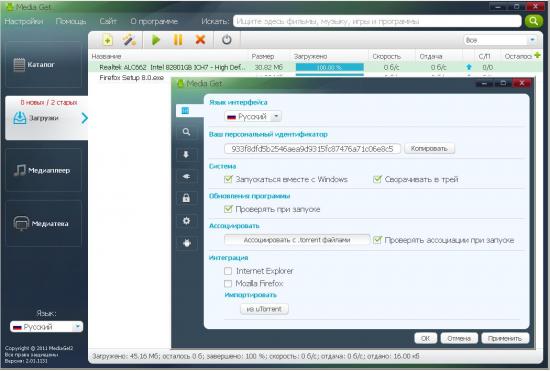Select the Realtek ALC662 download row

point(315,67)
